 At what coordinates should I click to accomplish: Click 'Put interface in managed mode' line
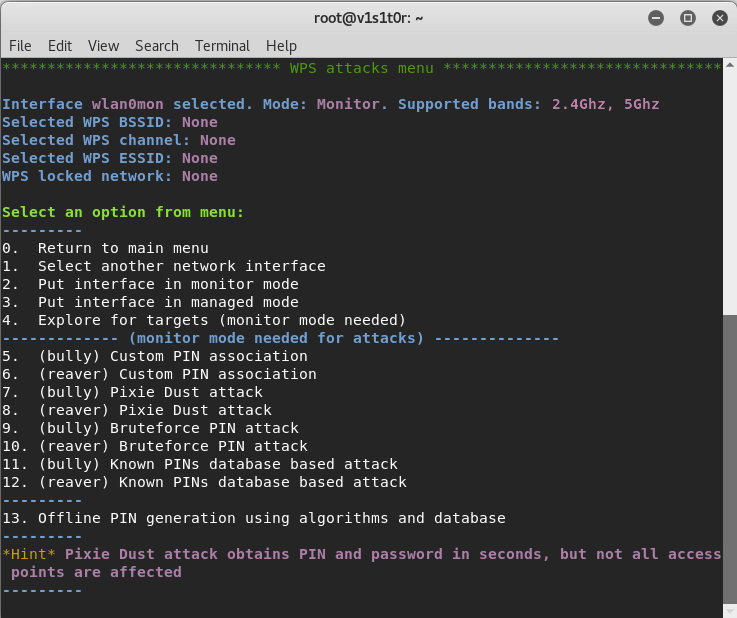(168, 302)
